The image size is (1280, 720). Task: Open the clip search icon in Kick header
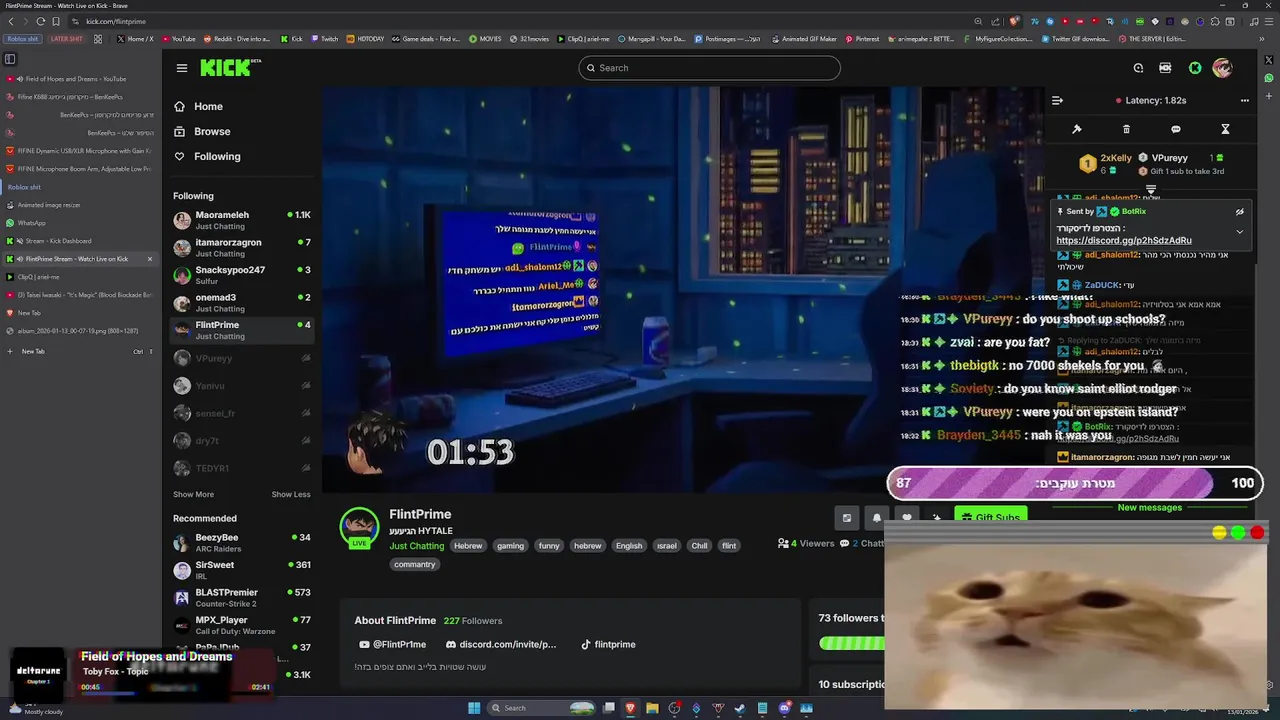[1138, 68]
